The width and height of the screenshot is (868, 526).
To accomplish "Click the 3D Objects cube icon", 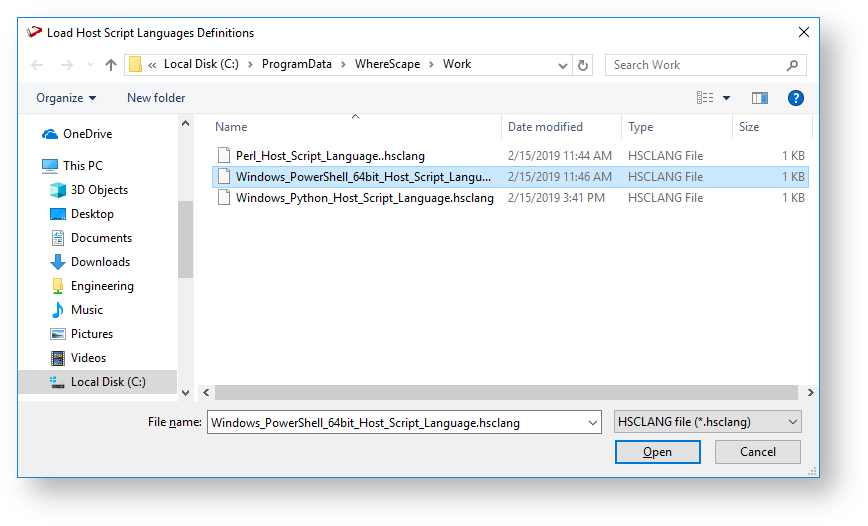I will pos(58,190).
